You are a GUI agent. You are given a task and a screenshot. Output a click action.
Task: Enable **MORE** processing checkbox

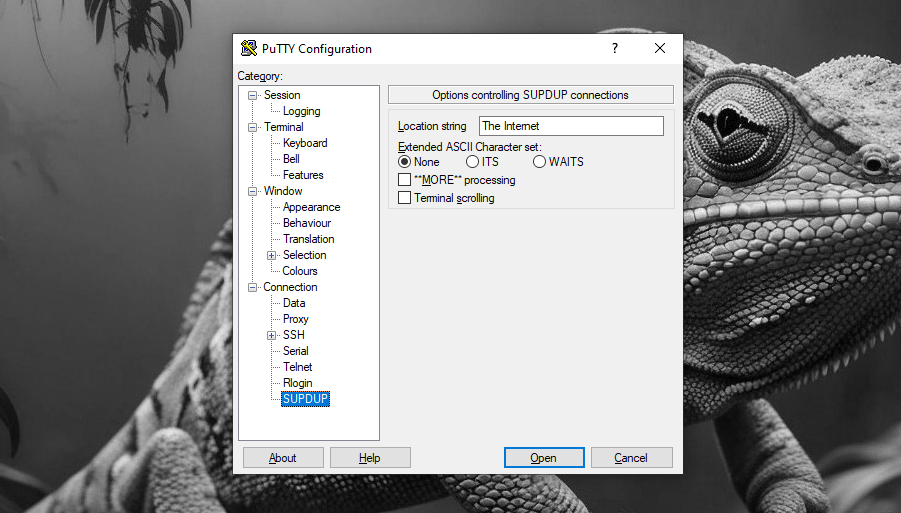tap(405, 180)
